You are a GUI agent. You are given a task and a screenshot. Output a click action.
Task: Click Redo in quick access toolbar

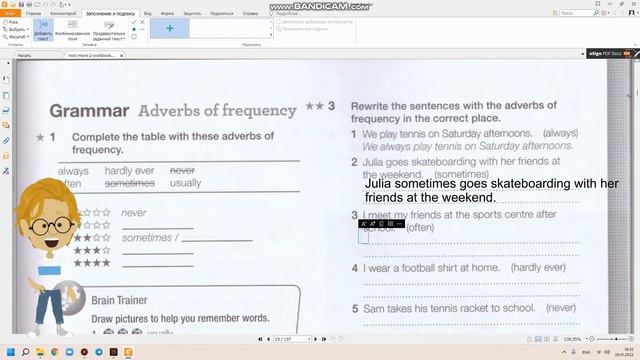53,4
